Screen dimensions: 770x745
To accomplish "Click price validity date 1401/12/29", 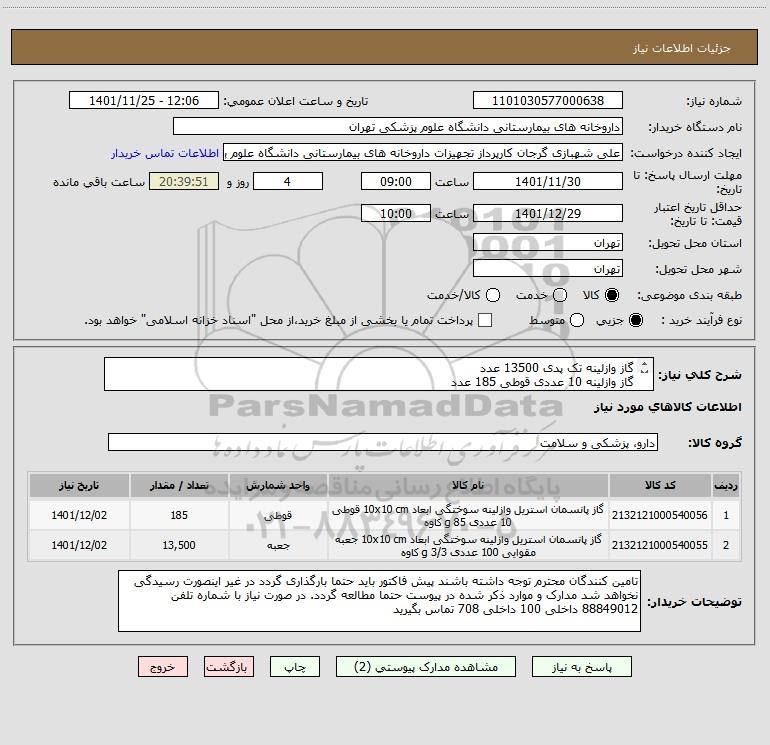I will coord(548,213).
